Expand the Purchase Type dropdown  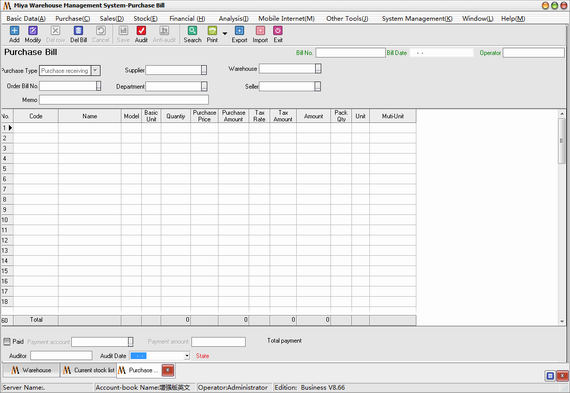tap(95, 71)
